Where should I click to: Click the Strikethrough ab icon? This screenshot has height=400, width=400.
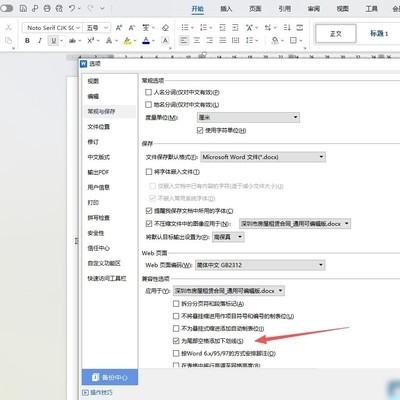72,41
